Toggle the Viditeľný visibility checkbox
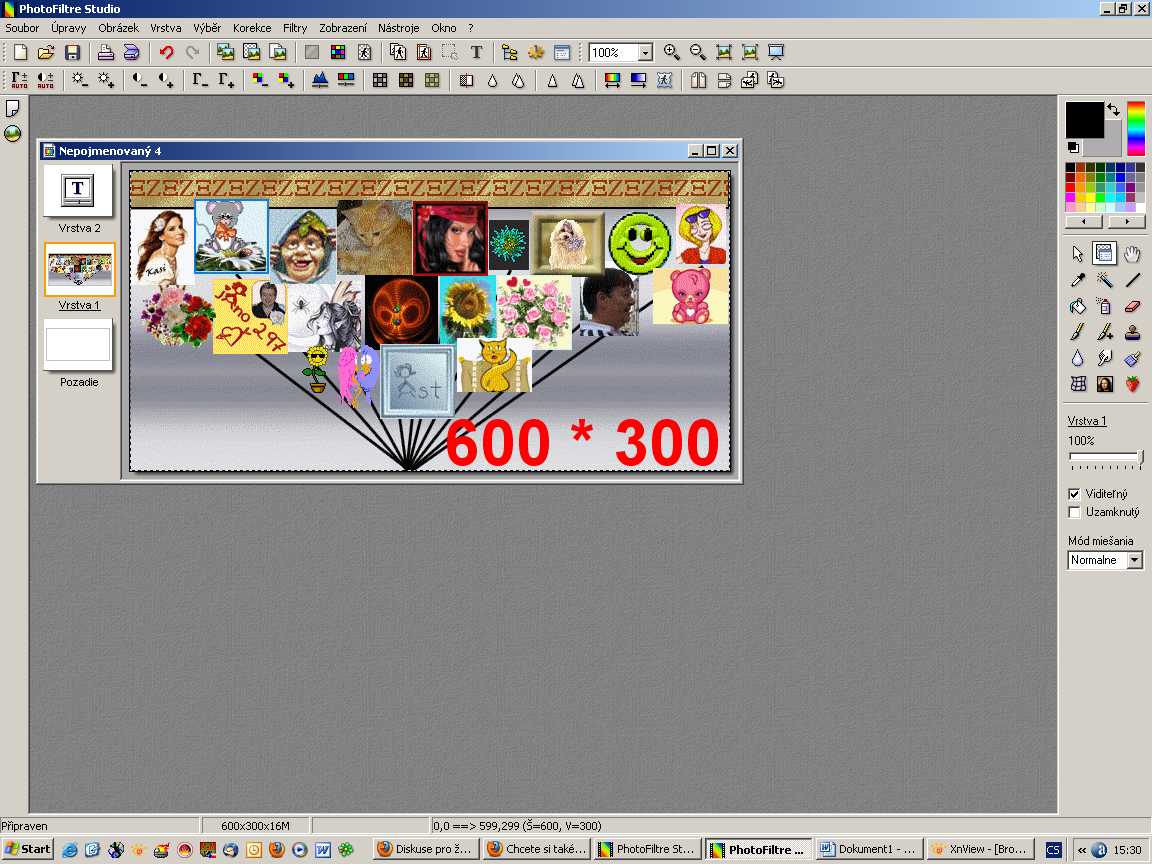This screenshot has height=864, width=1152. pyautogui.click(x=1075, y=494)
